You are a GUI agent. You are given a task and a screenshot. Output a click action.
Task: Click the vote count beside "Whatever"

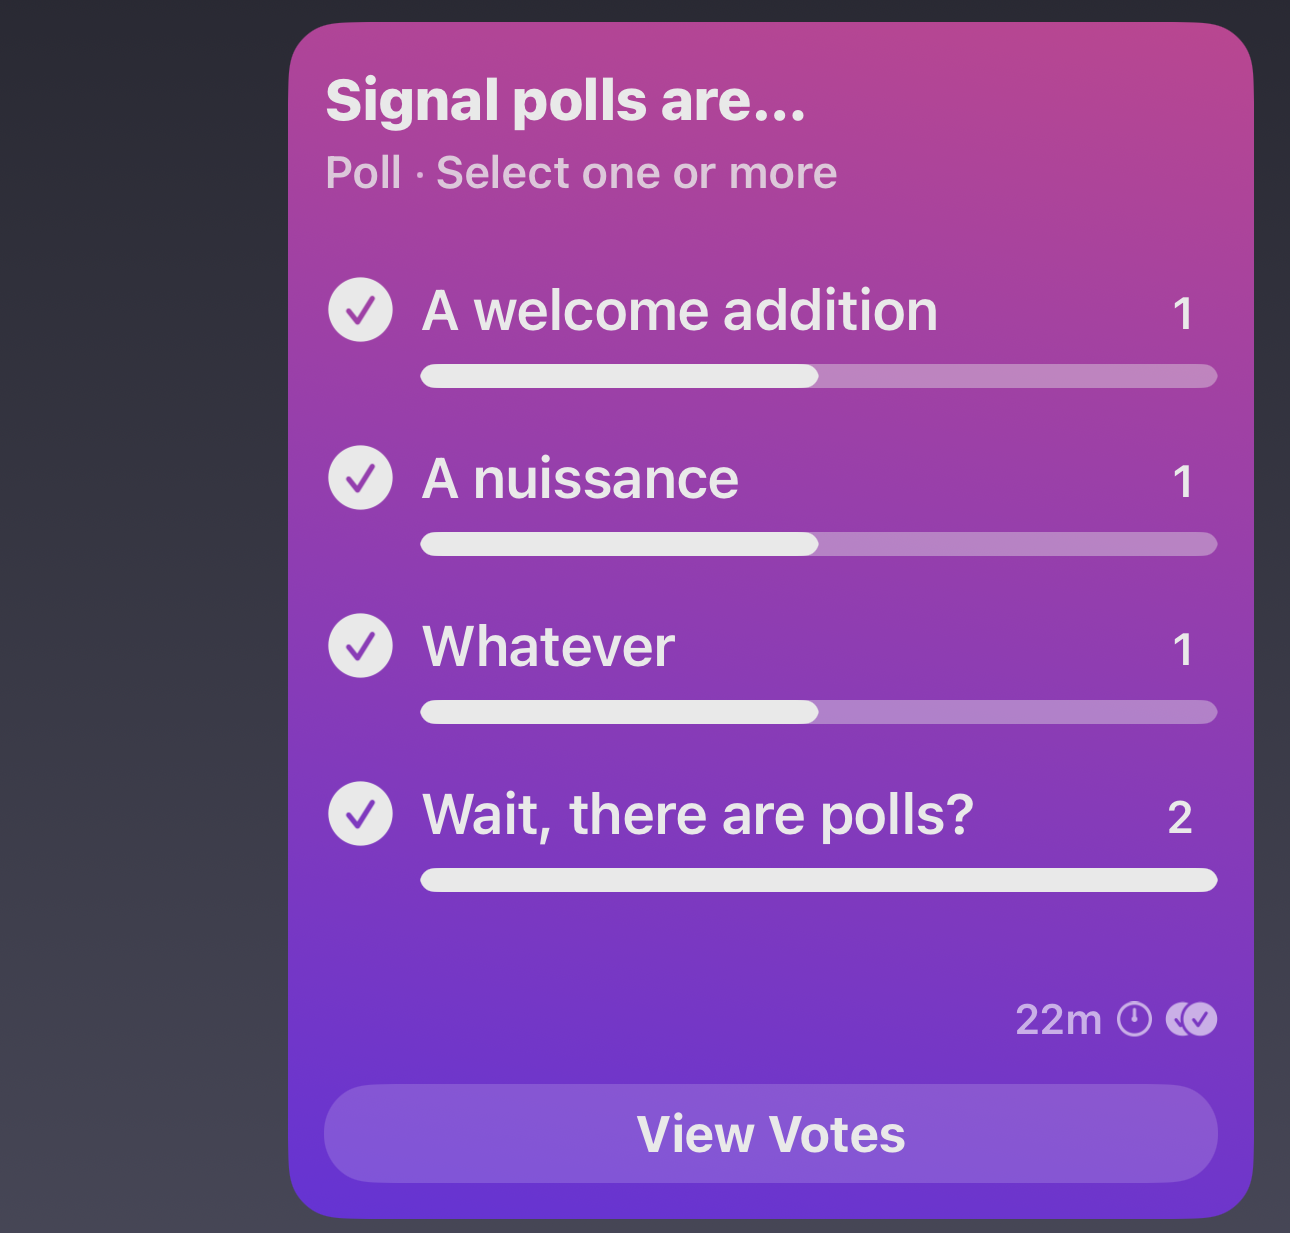point(1182,650)
